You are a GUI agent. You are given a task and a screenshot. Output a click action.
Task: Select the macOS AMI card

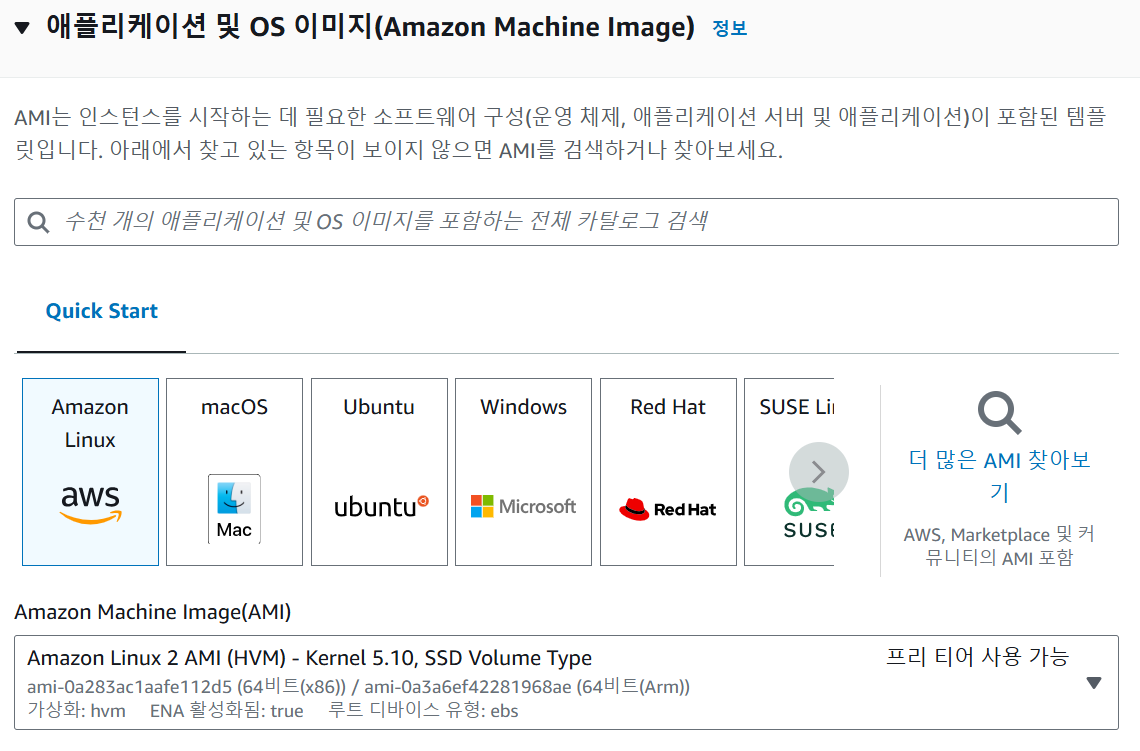click(234, 472)
